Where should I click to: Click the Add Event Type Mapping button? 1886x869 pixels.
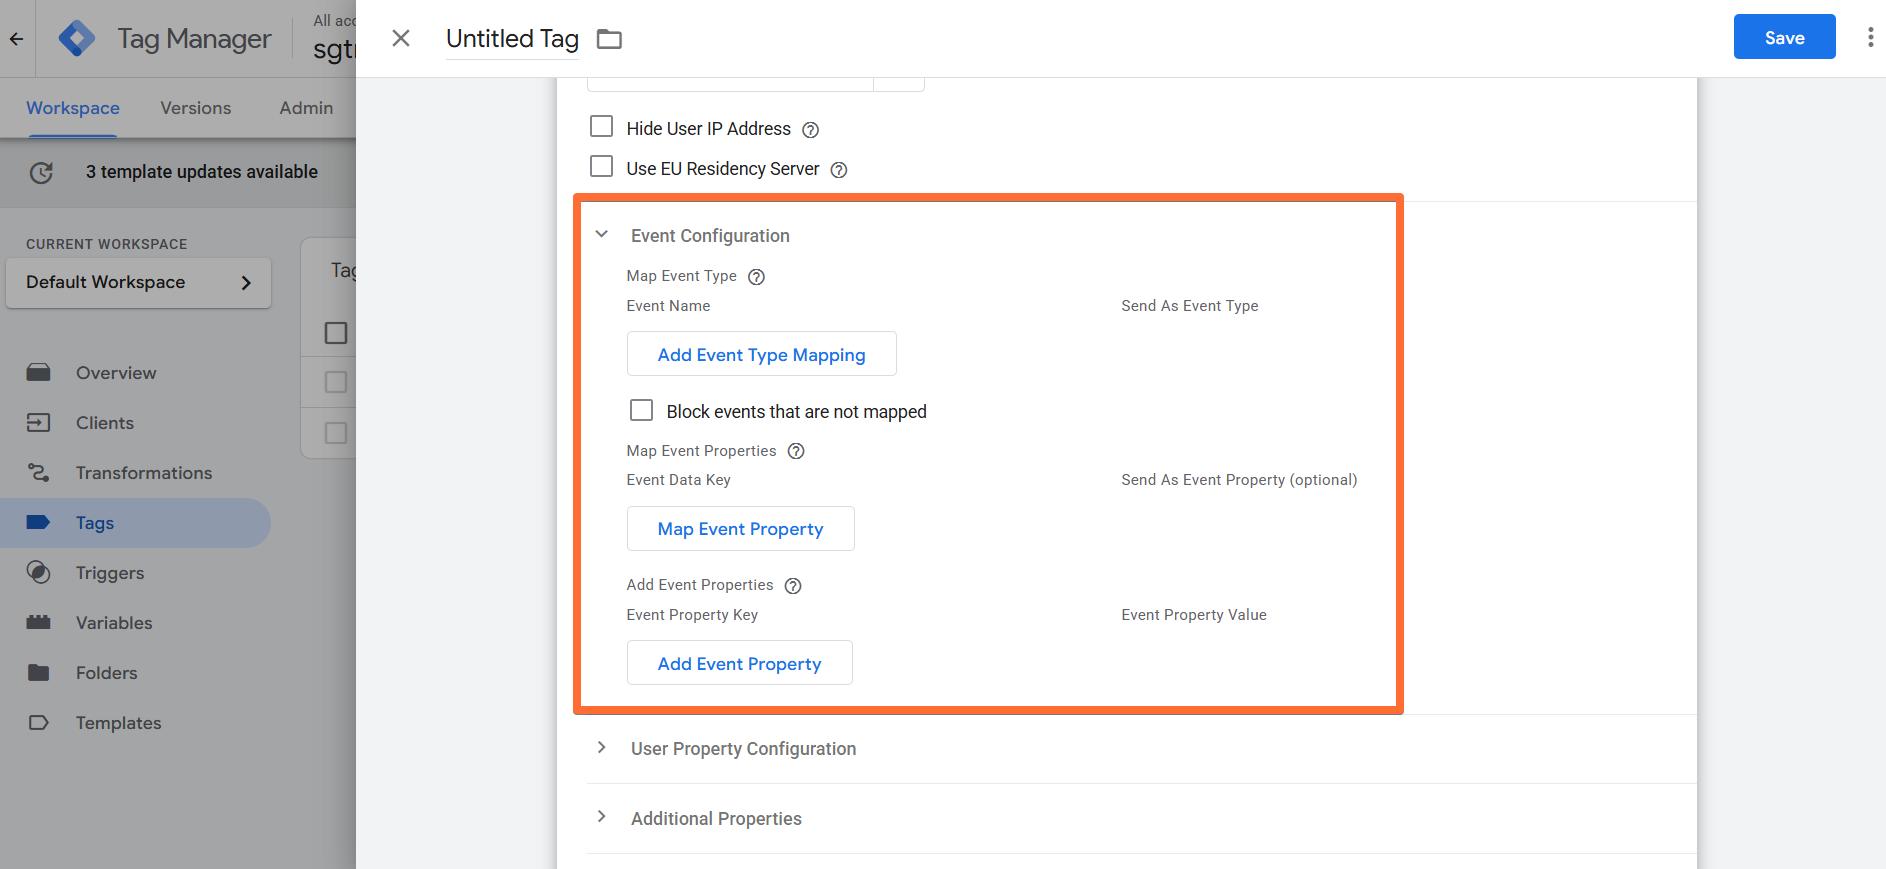pos(762,354)
